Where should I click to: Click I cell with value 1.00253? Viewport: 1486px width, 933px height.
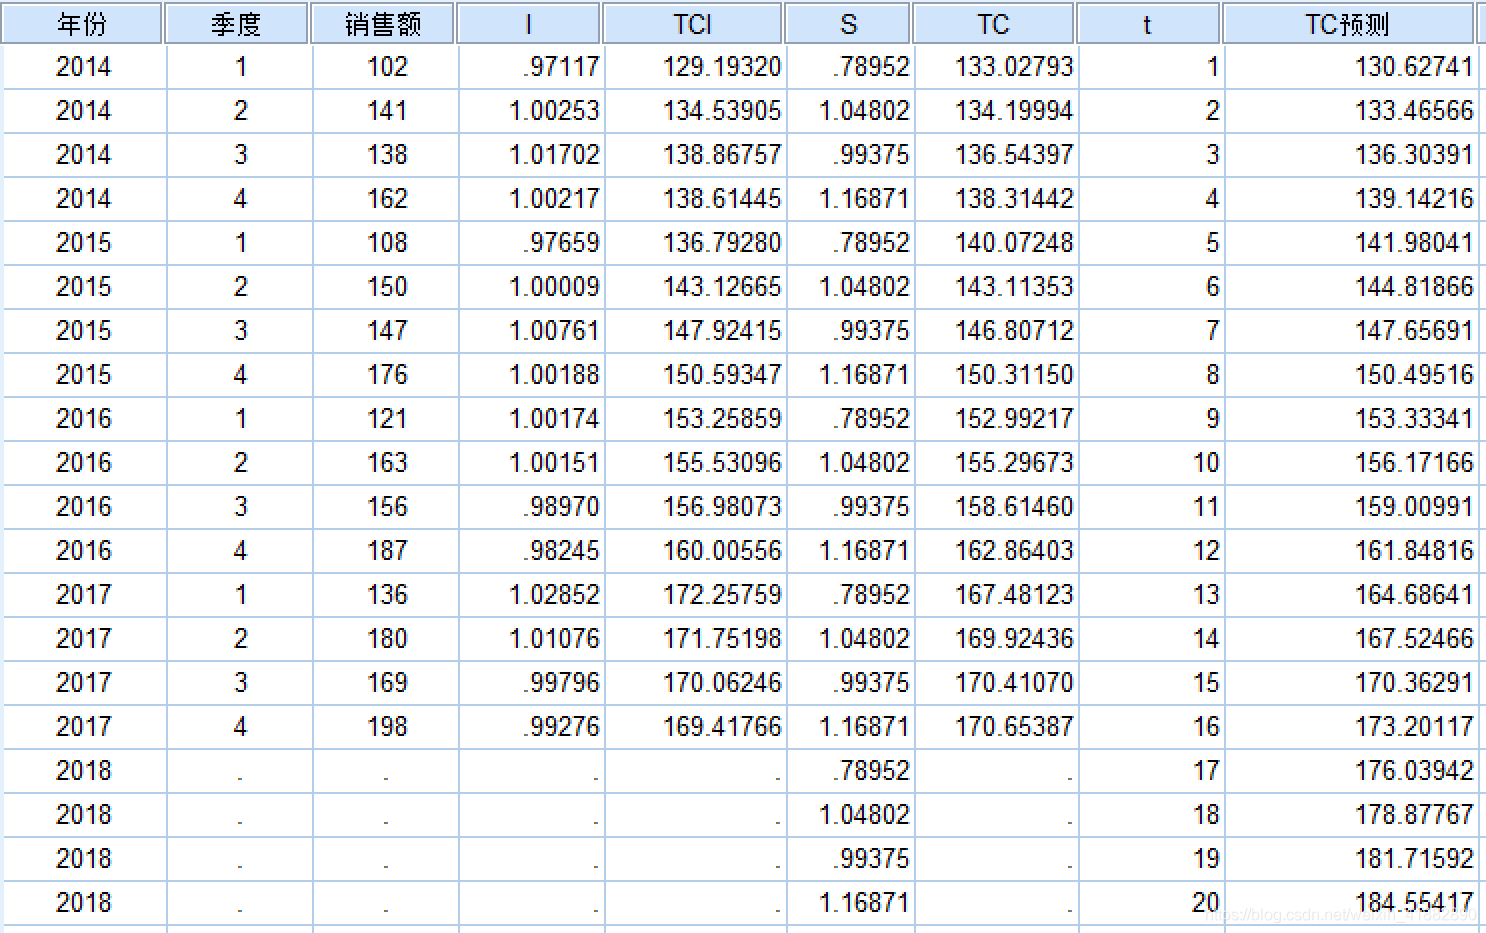[532, 111]
